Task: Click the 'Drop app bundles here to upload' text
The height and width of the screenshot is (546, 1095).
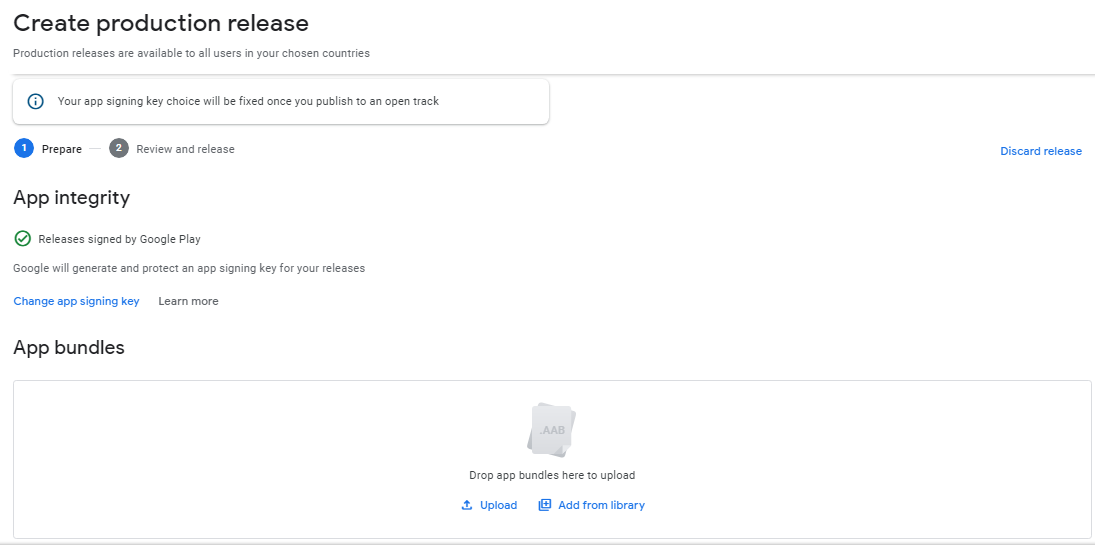Action: [552, 475]
